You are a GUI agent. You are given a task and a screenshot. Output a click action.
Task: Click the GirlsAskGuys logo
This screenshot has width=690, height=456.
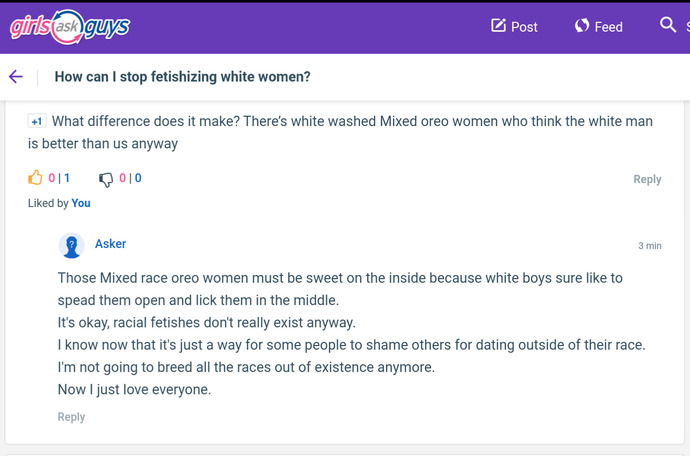(70, 27)
